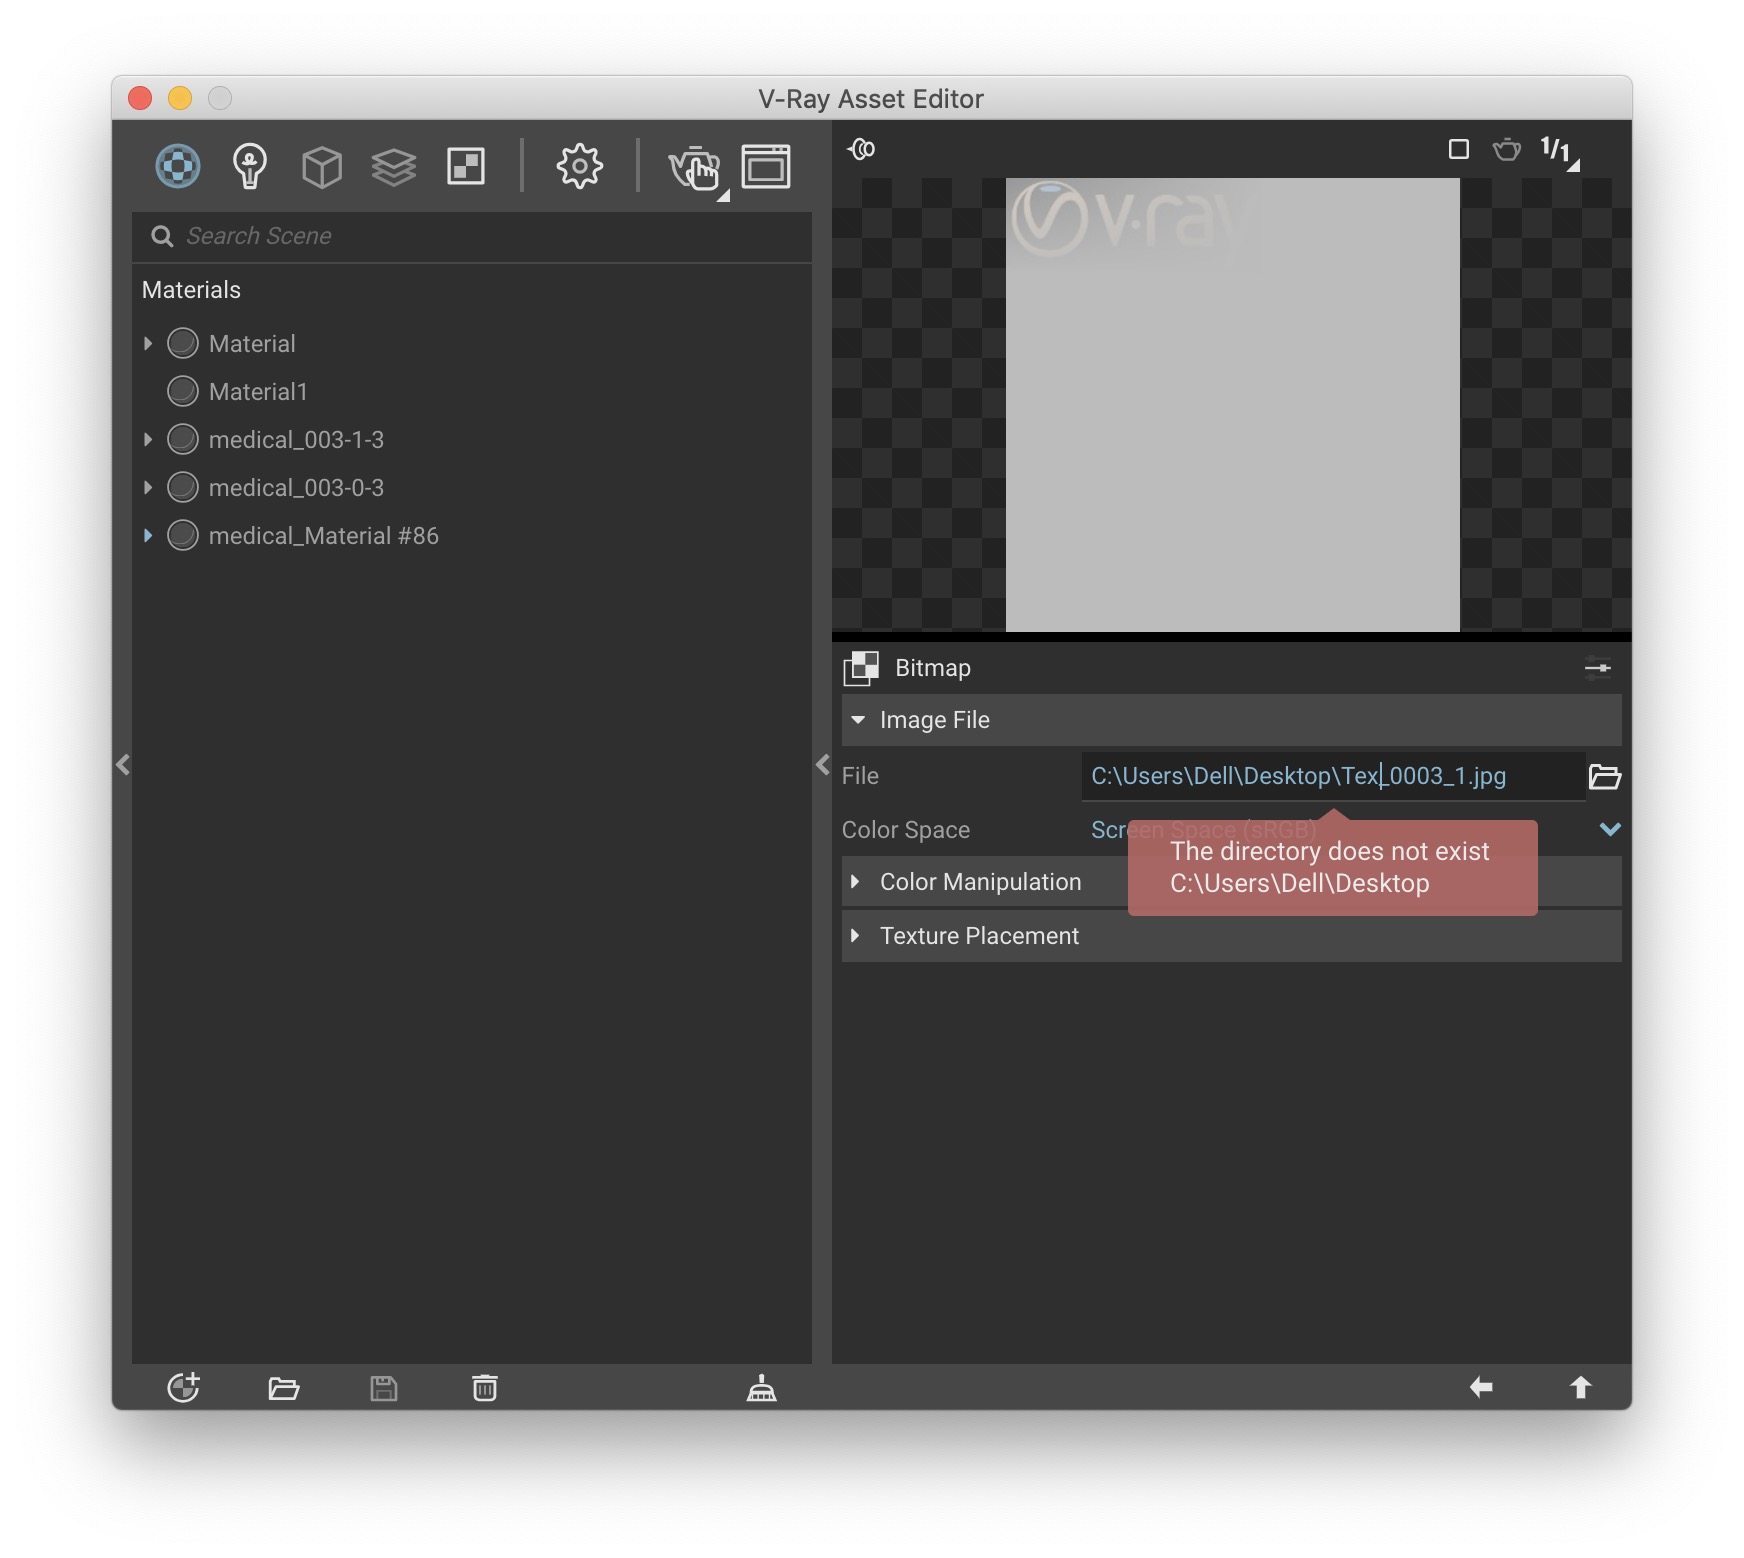This screenshot has width=1744, height=1558.
Task: Open the Geometry category
Action: coord(322,167)
